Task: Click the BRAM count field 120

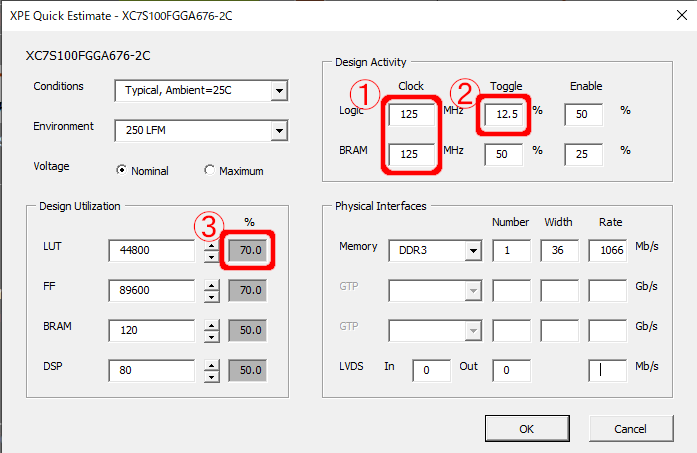Action: click(152, 330)
